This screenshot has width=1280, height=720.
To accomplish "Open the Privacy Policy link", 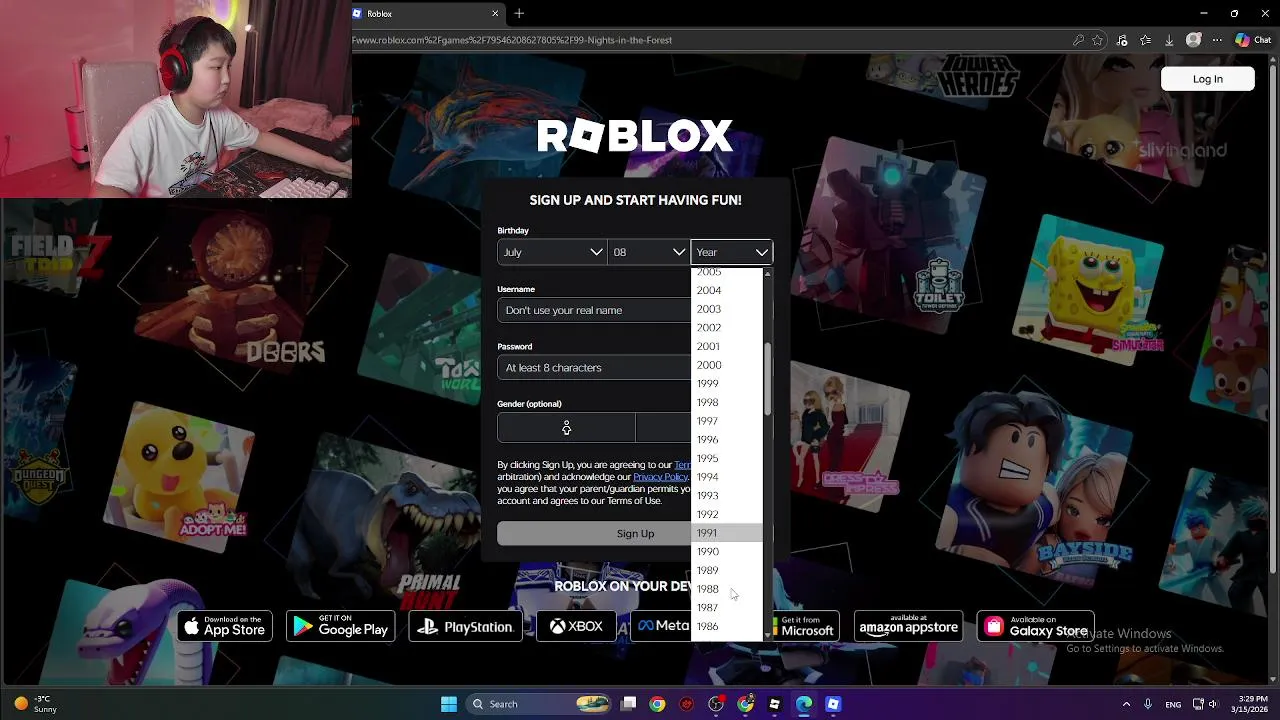I will pyautogui.click(x=661, y=477).
